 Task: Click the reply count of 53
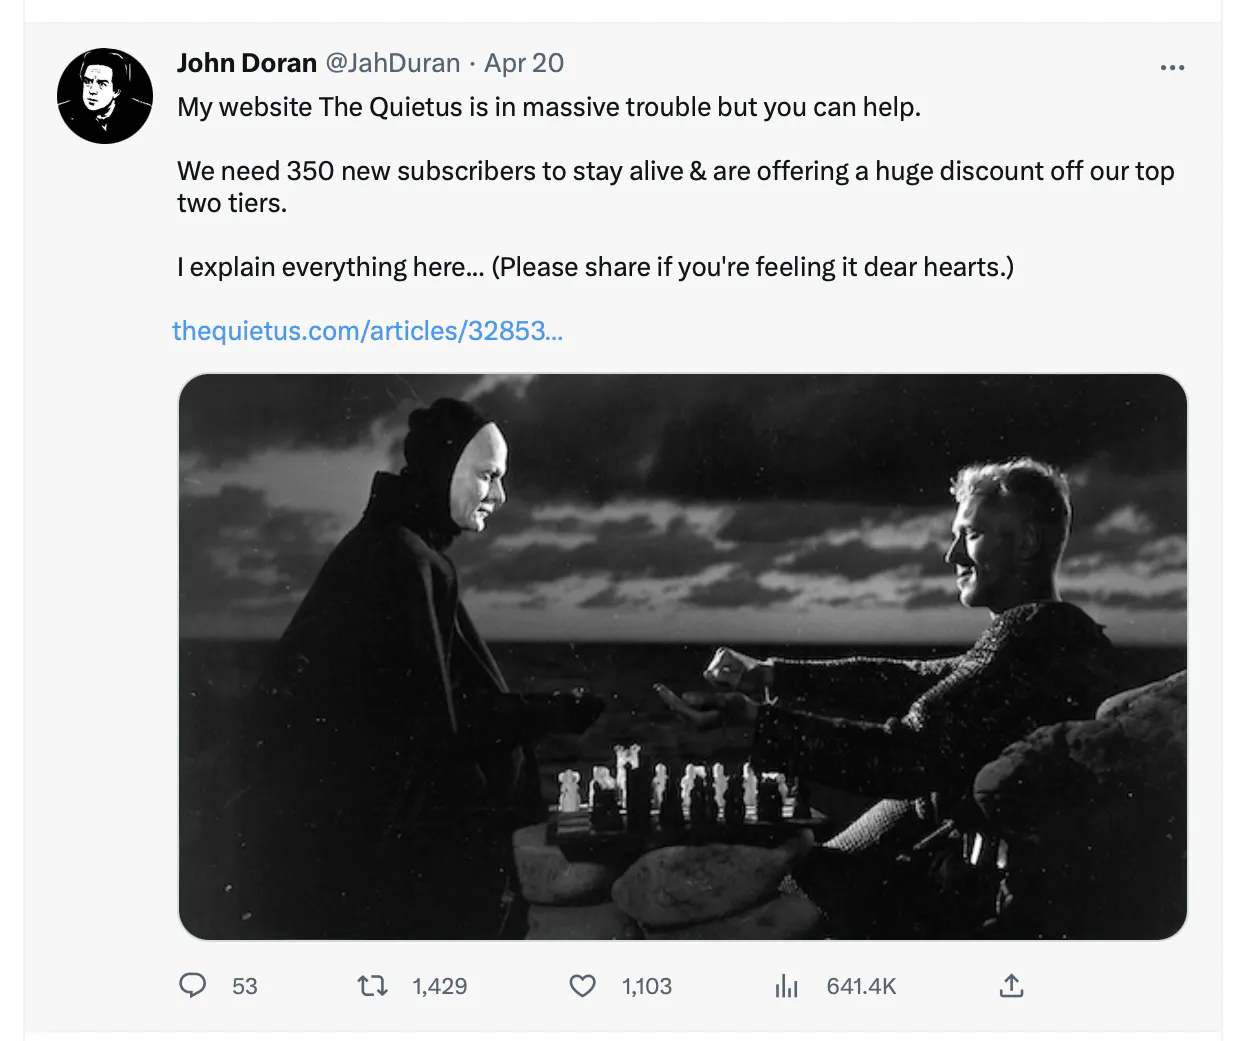244,986
